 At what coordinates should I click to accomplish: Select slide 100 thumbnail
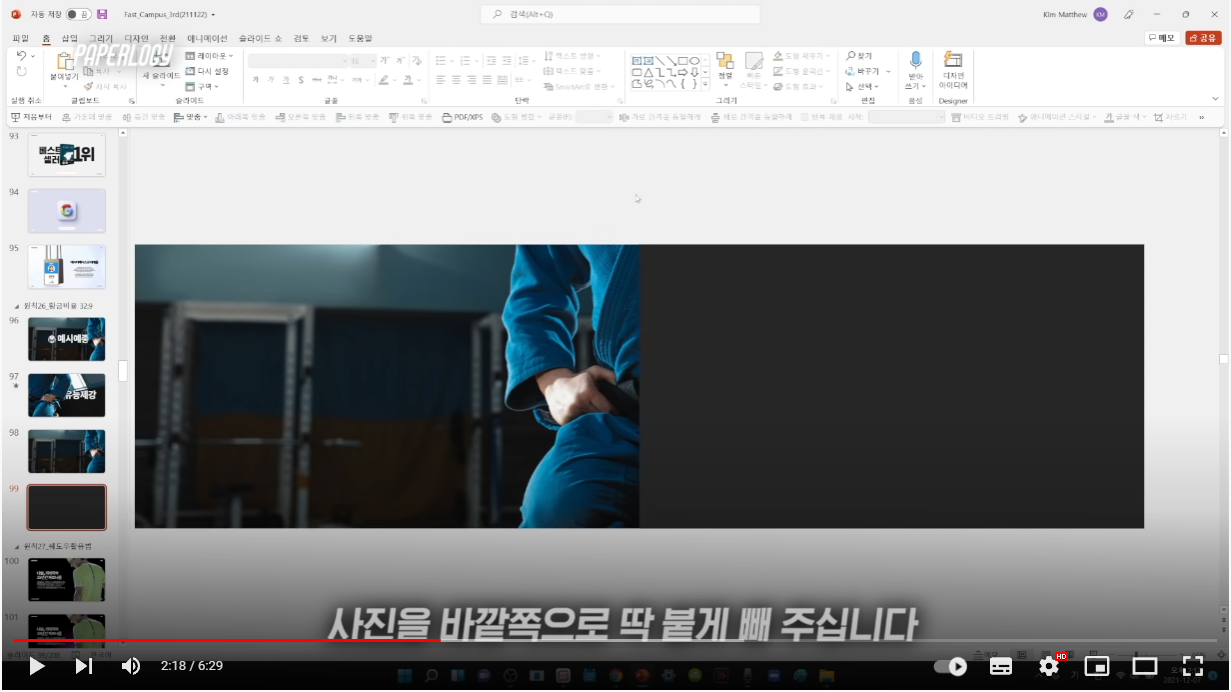point(67,579)
